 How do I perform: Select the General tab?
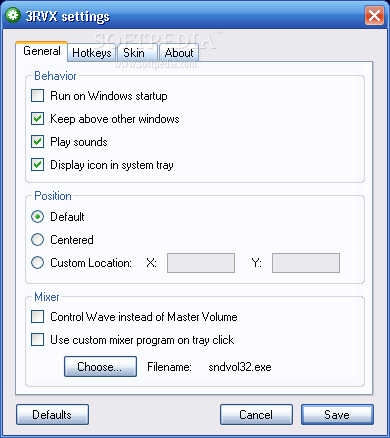click(x=42, y=51)
